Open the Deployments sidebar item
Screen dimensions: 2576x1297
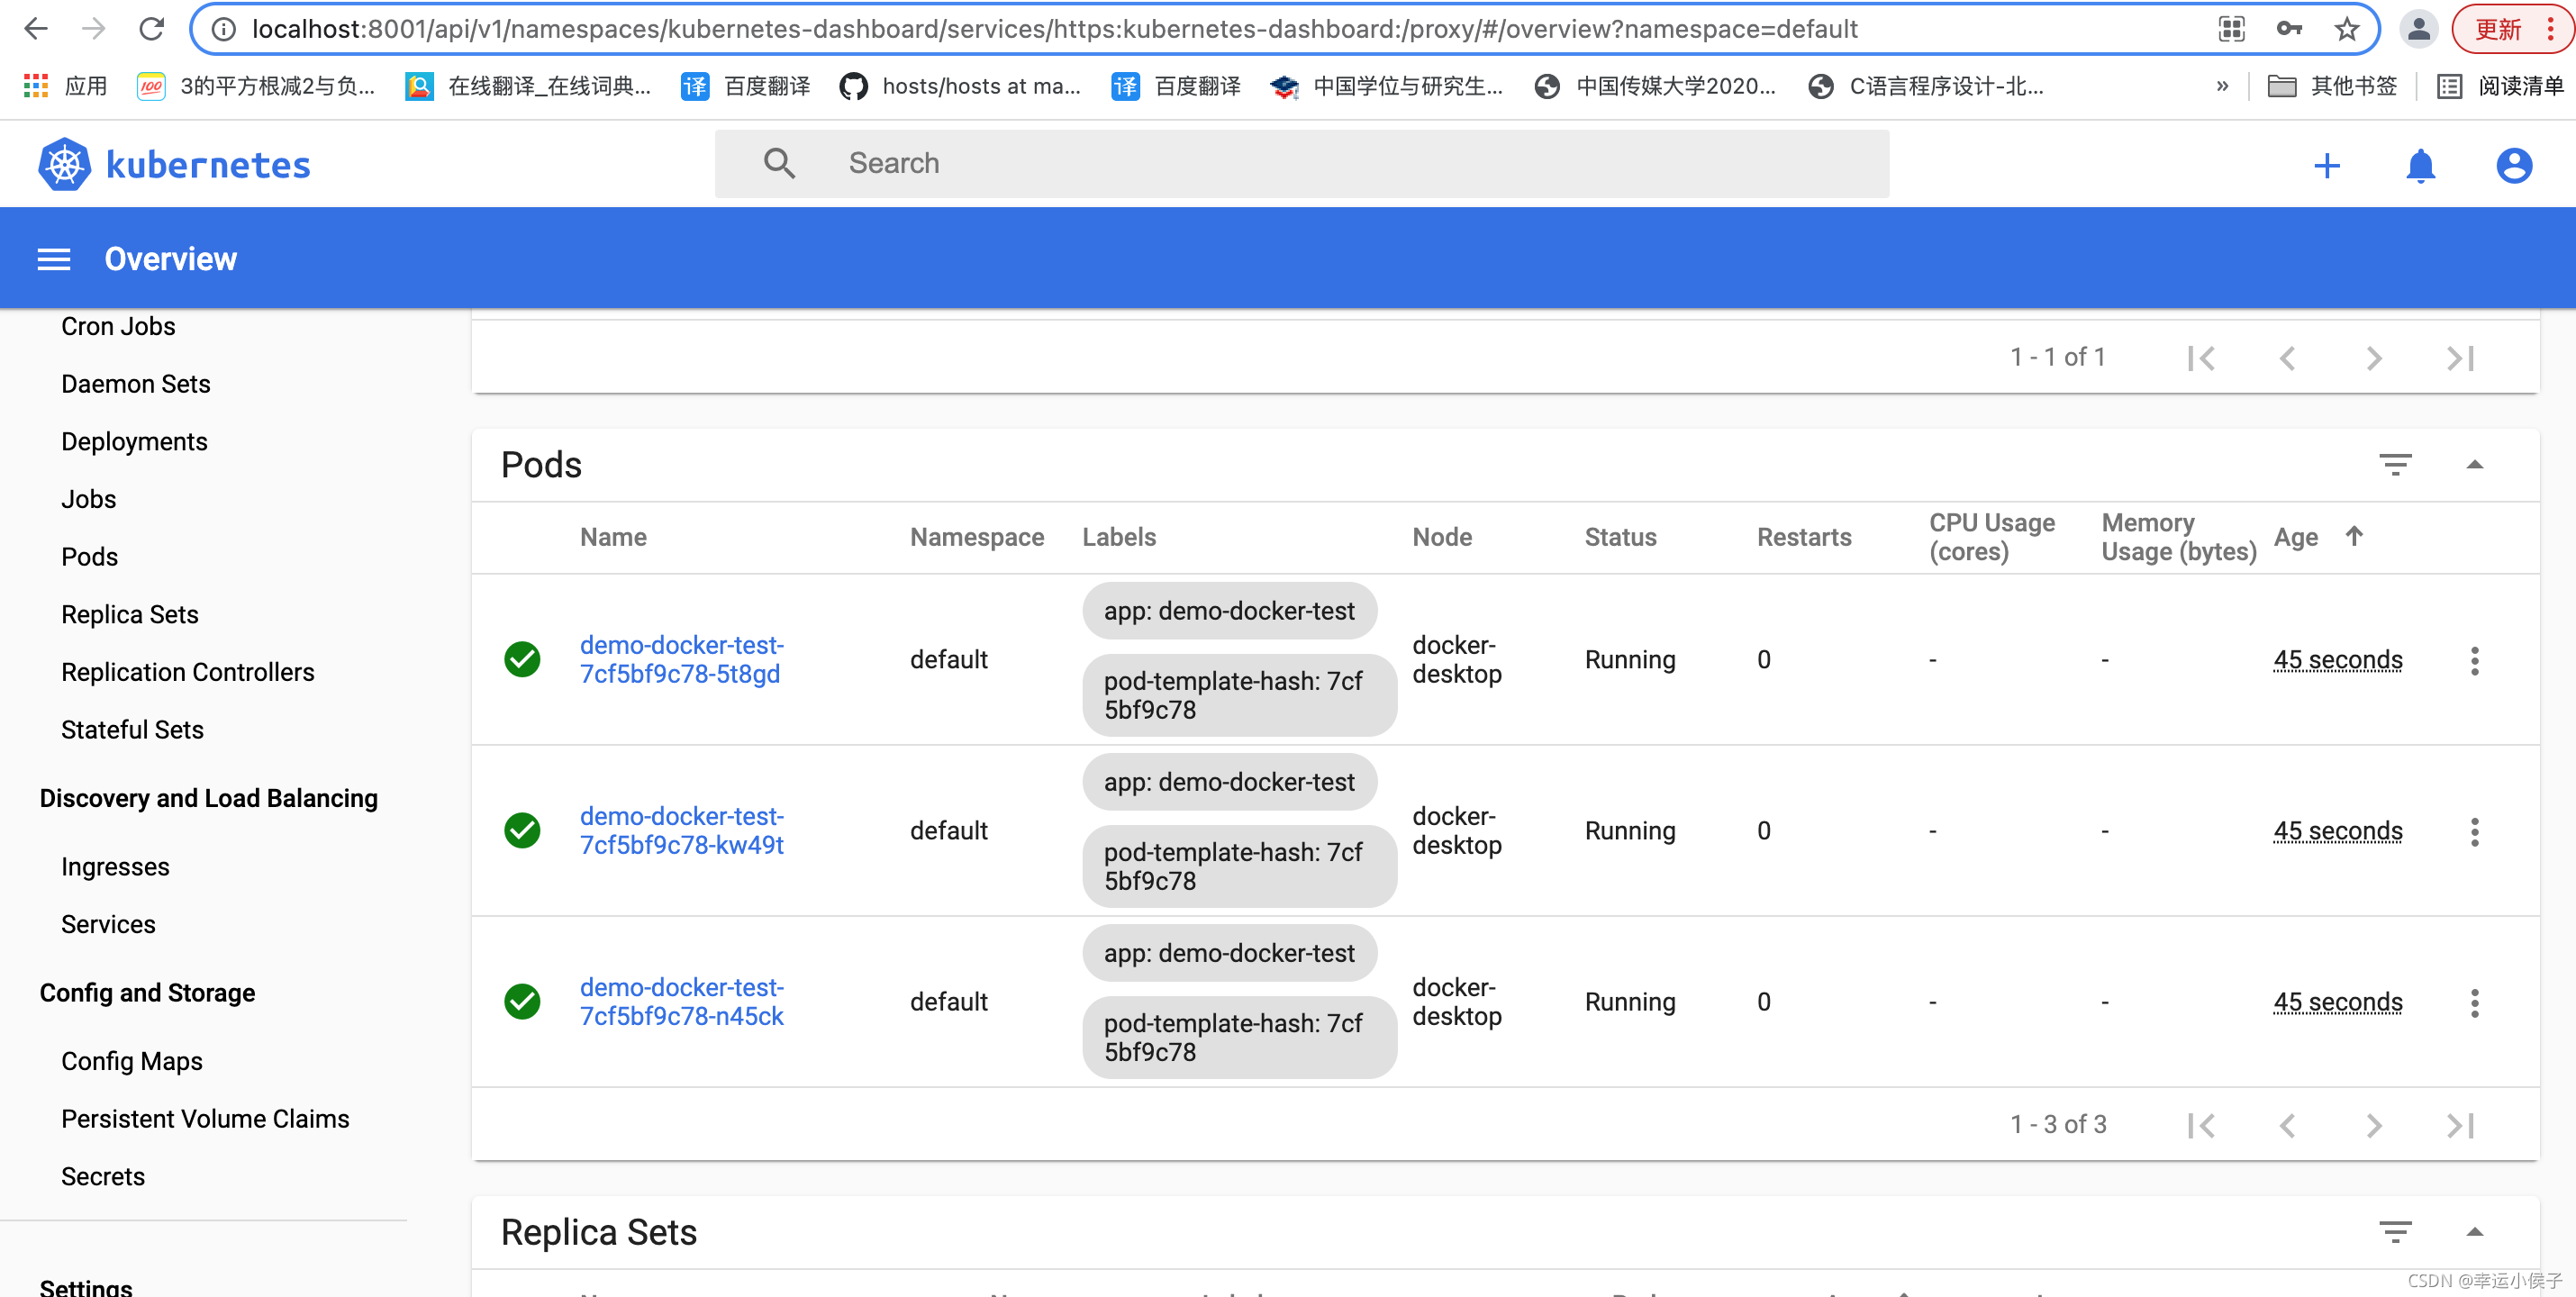click(134, 441)
